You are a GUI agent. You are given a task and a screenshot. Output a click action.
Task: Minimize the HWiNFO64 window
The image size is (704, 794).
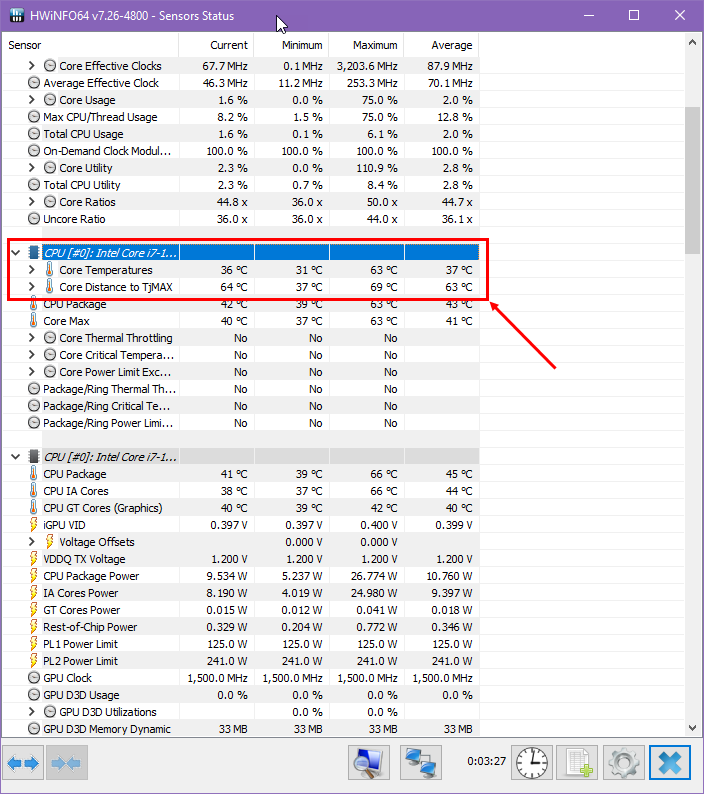click(589, 15)
